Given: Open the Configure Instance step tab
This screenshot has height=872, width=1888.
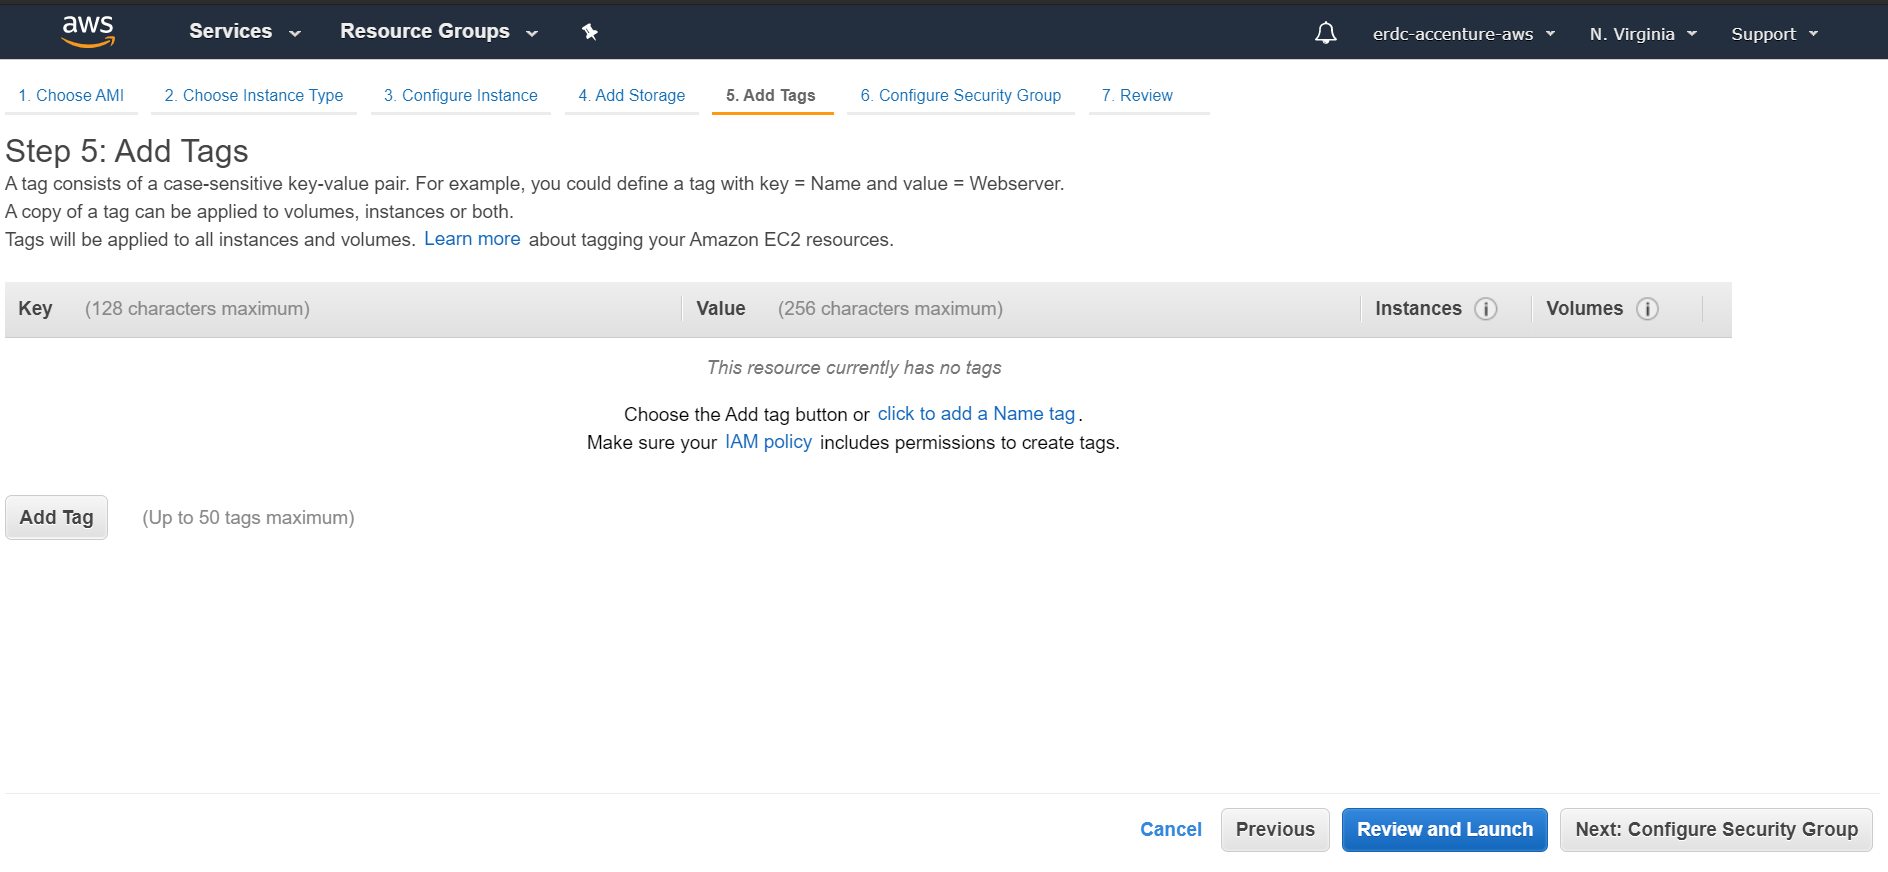Looking at the screenshot, I should coord(461,96).
